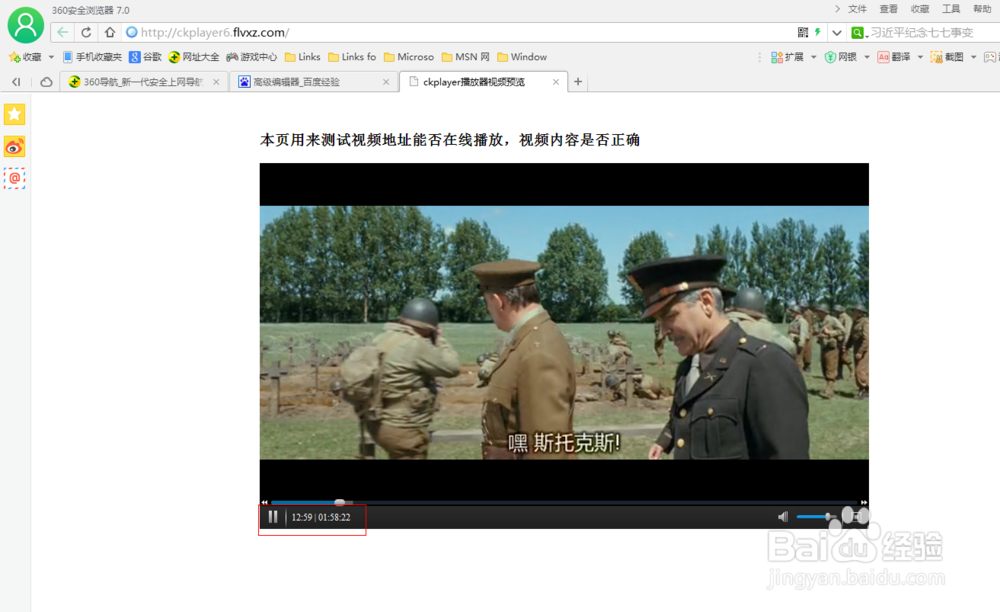Click the video progress bar handle
Viewport: 1000px width, 612px height.
[x=340, y=502]
